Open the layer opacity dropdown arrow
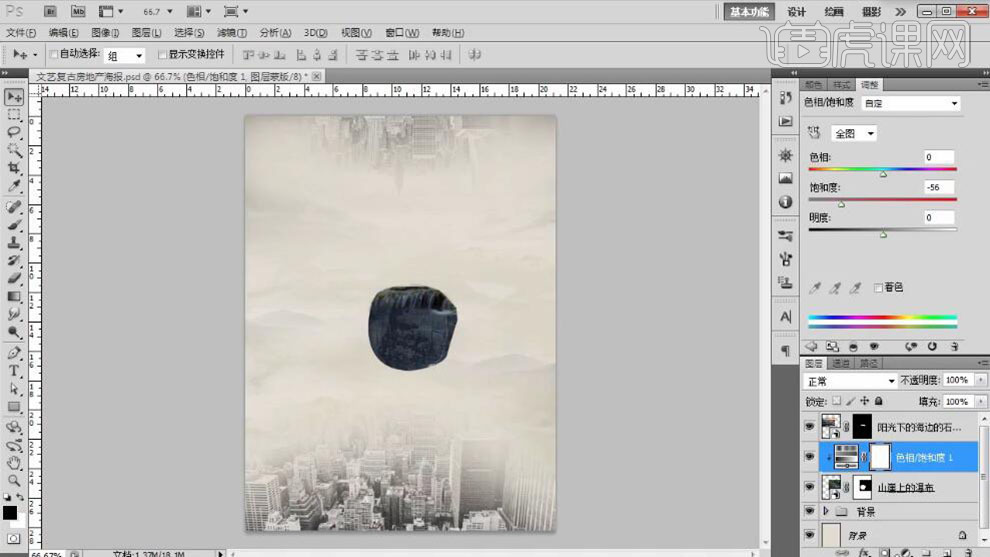Image resolution: width=990 pixels, height=557 pixels. tap(981, 380)
